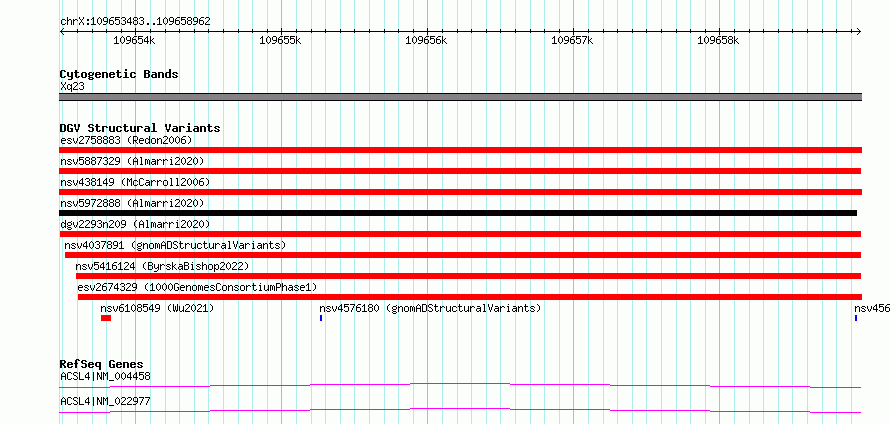
Task: Open the nsv4576180 (gnomADStructuralVariants) label
Action: (430, 308)
